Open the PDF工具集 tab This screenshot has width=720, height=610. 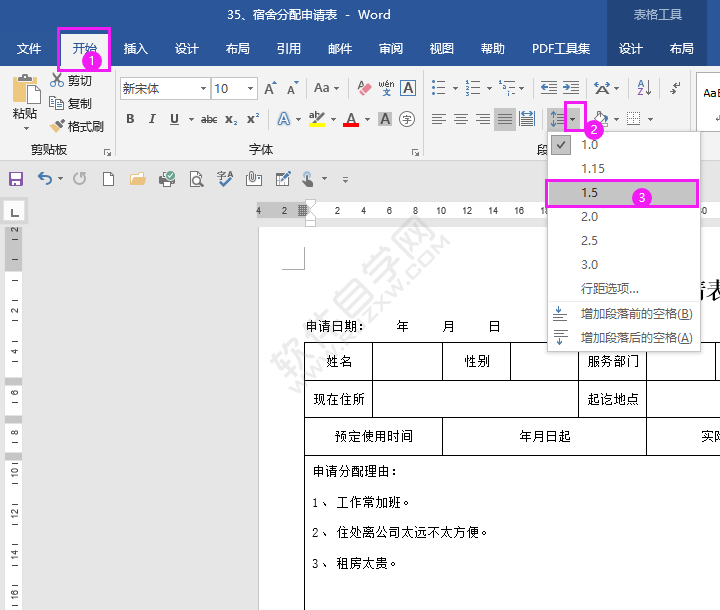(x=561, y=49)
